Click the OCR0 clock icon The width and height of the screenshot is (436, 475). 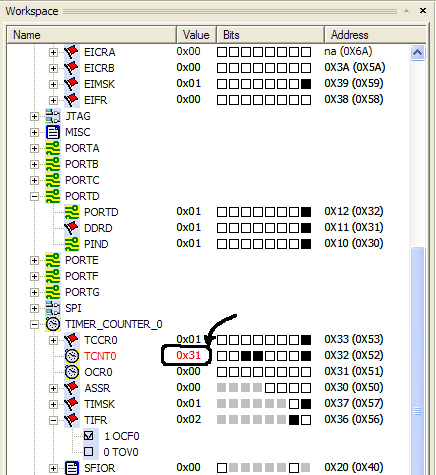pyautogui.click(x=72, y=372)
